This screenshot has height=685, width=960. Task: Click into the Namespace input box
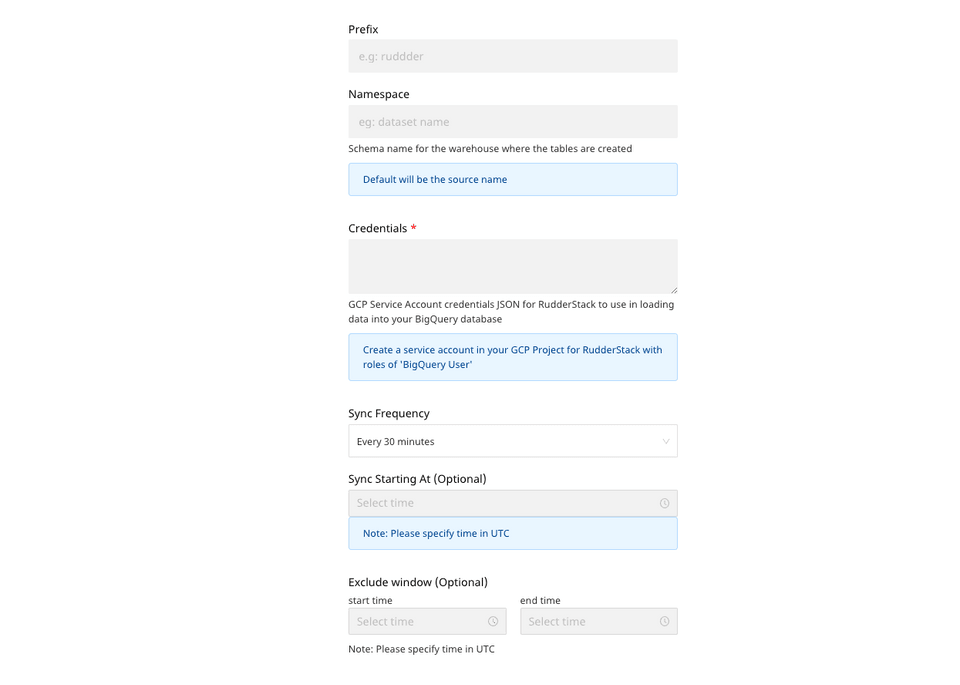tap(512, 122)
